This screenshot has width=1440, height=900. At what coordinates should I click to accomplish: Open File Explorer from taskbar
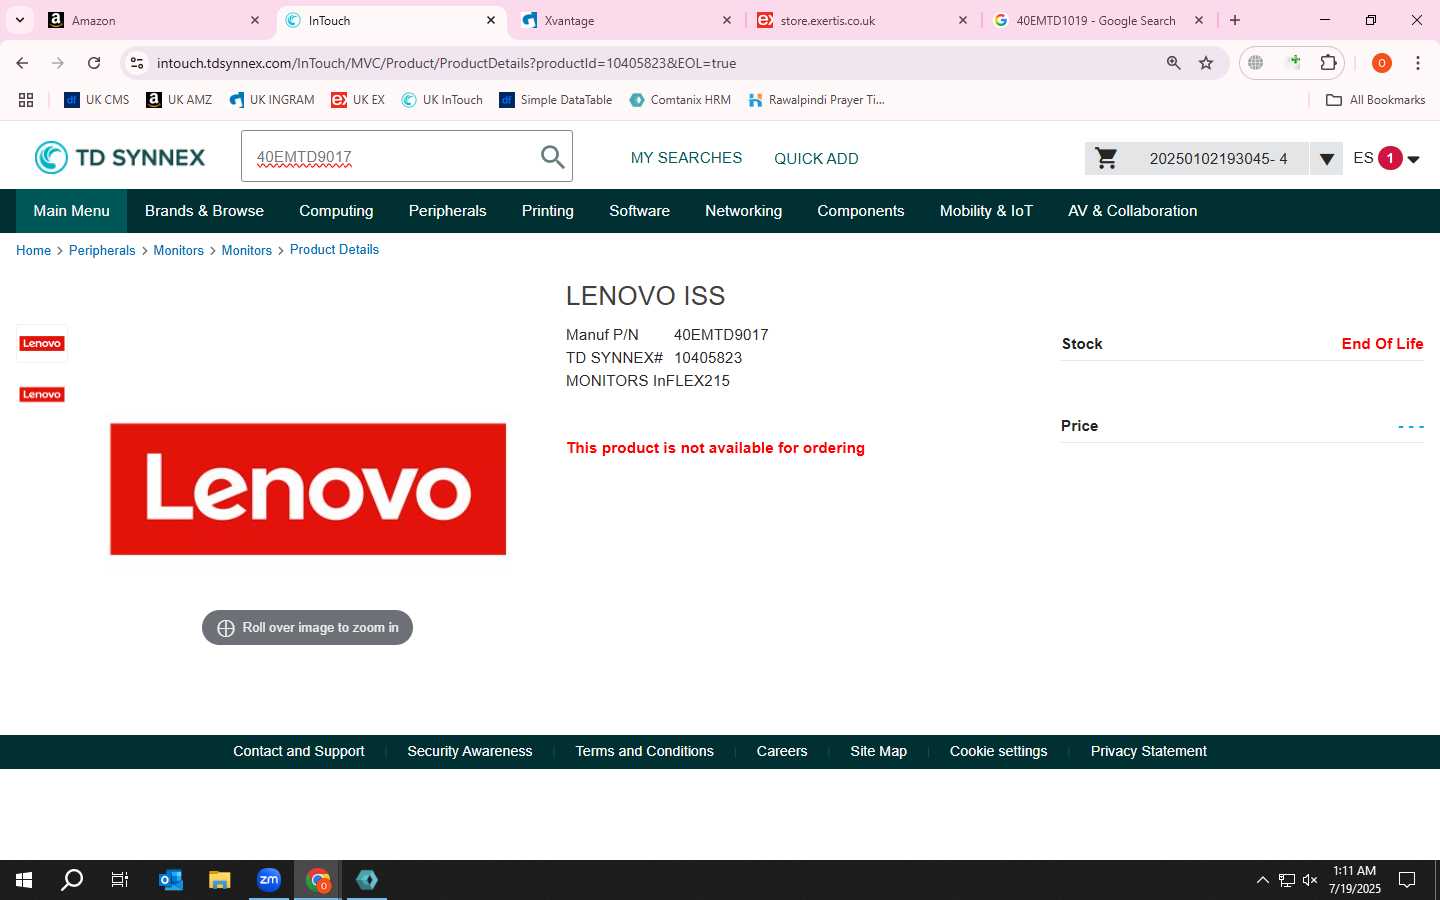coord(220,880)
